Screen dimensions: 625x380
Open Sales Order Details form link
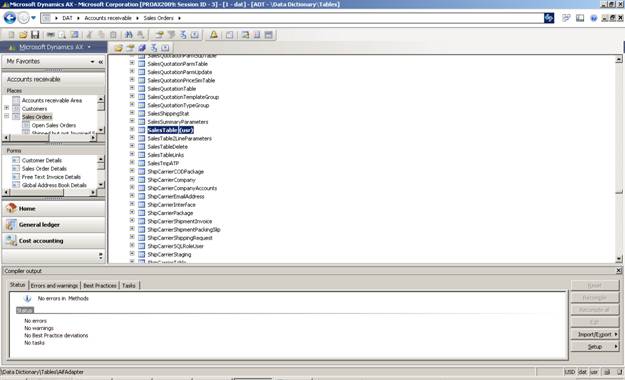tap(44, 169)
